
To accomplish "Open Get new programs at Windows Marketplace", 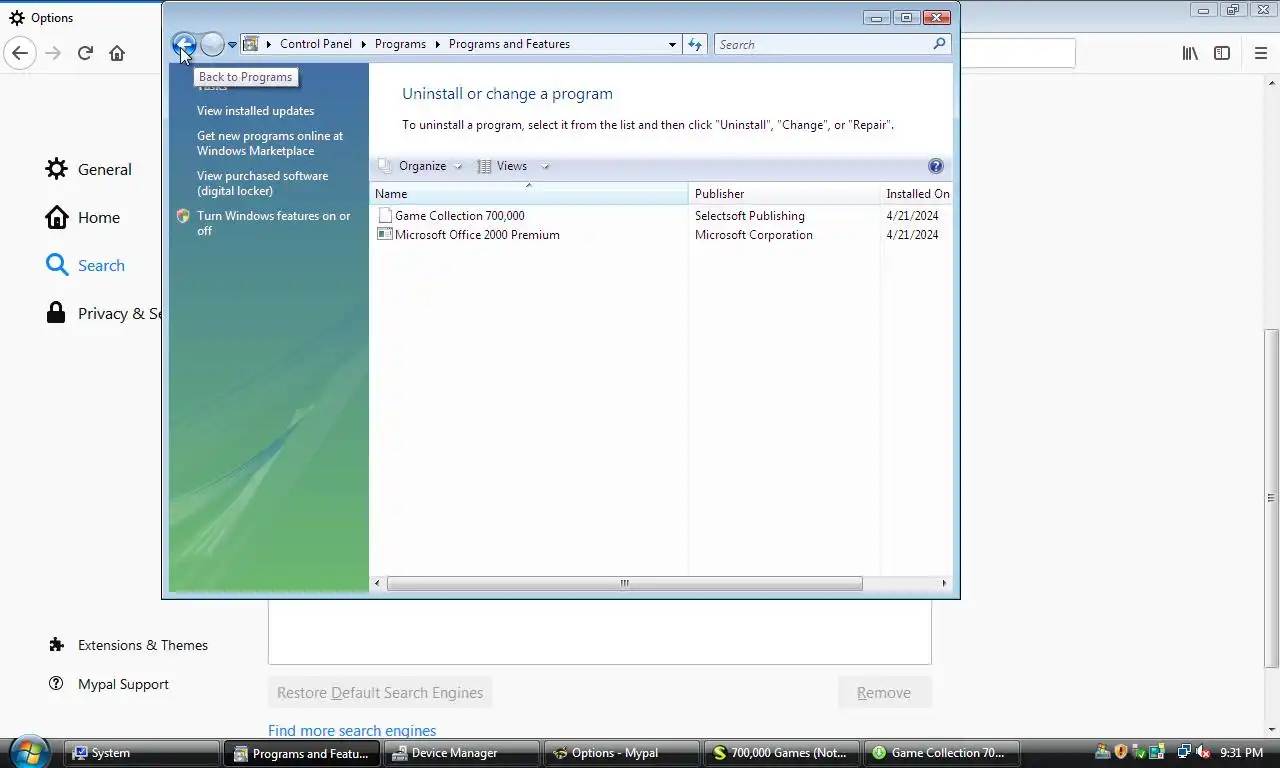I will [270, 143].
